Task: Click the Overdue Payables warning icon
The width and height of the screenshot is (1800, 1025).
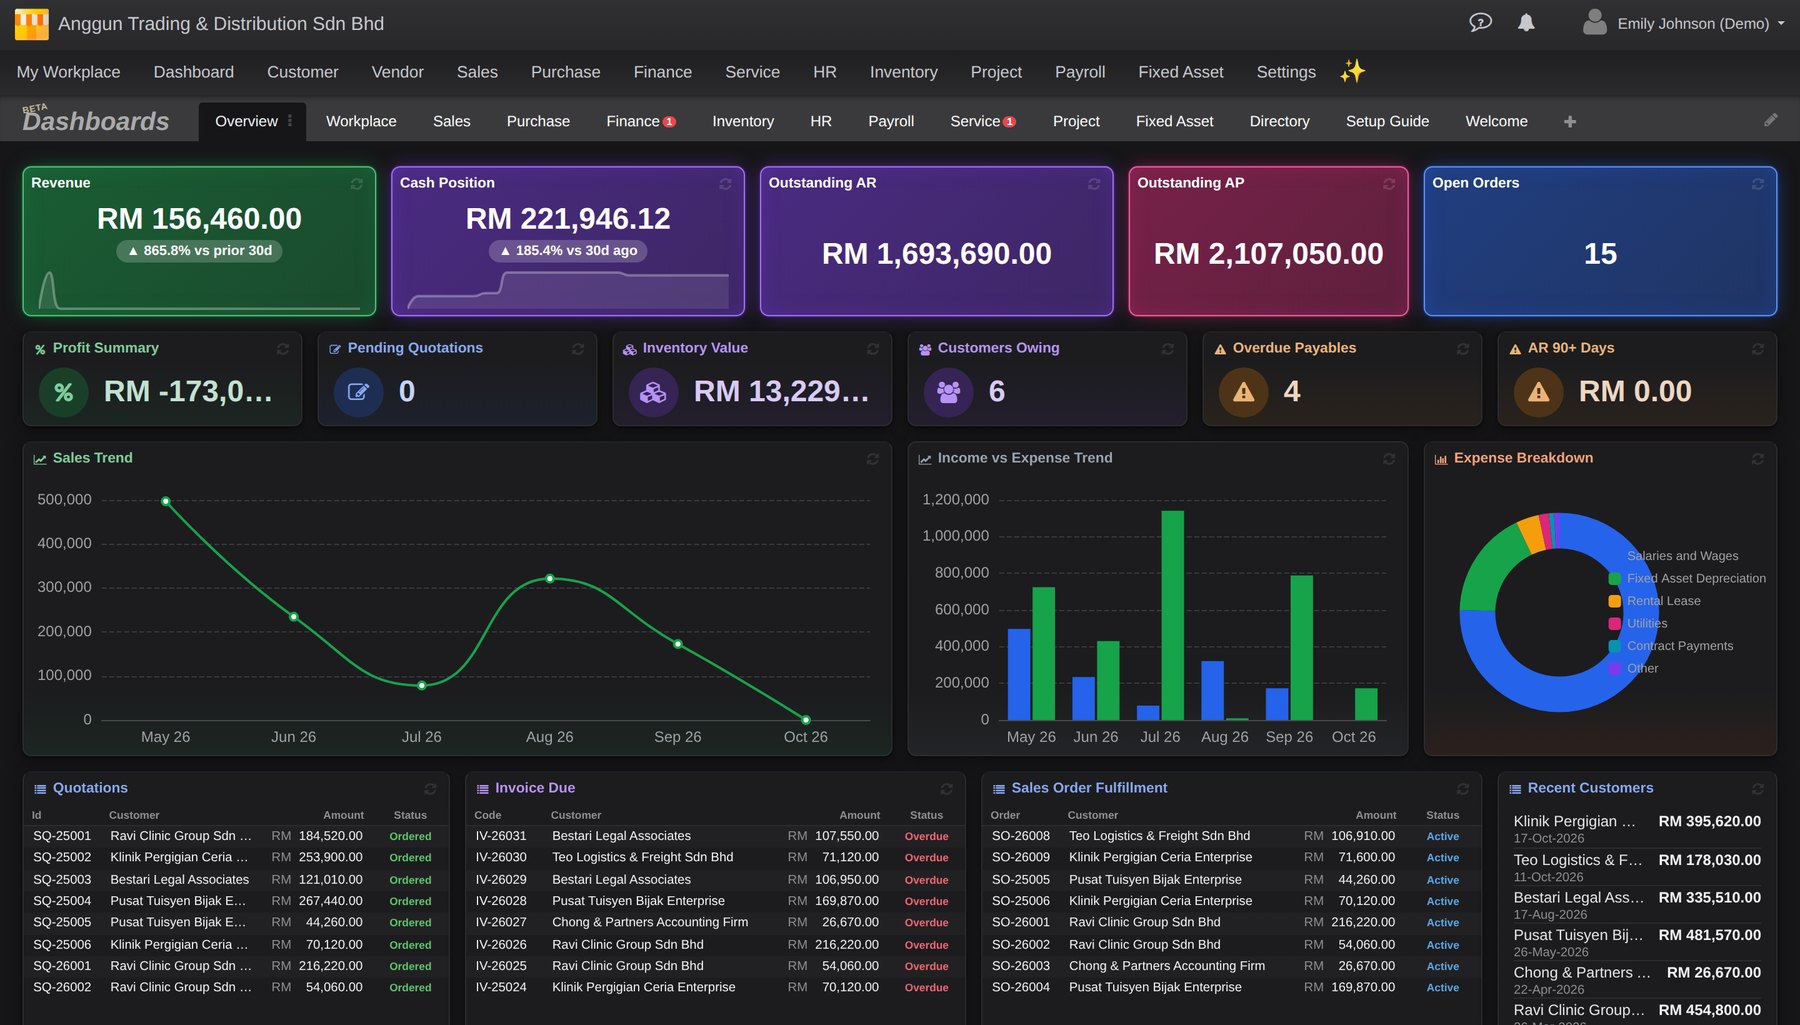Action: (1243, 392)
